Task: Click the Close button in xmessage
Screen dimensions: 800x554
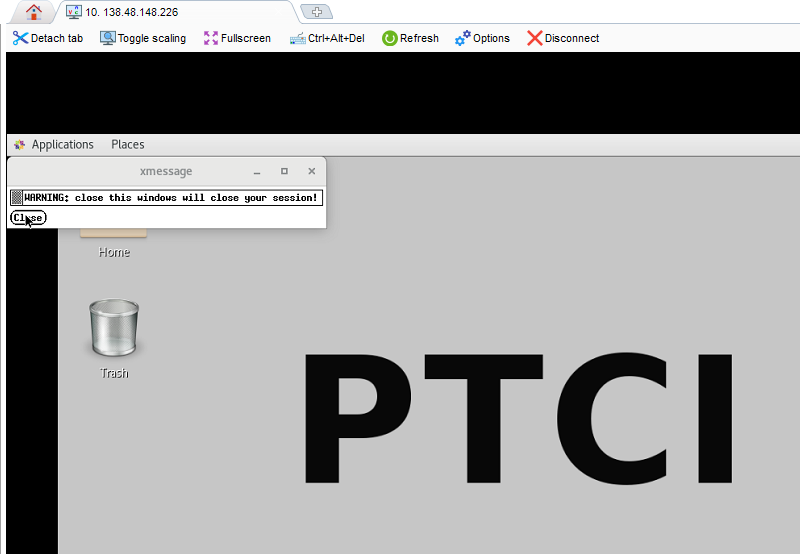Action: coord(29,218)
